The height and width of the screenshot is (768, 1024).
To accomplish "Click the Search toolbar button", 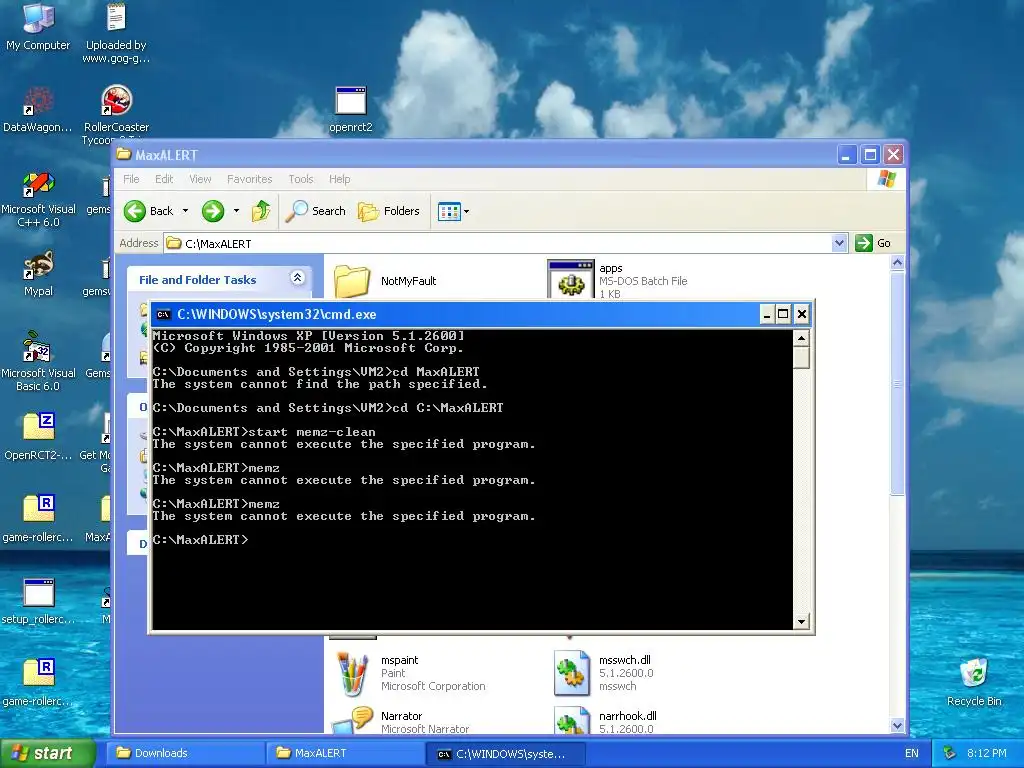I will (x=316, y=211).
